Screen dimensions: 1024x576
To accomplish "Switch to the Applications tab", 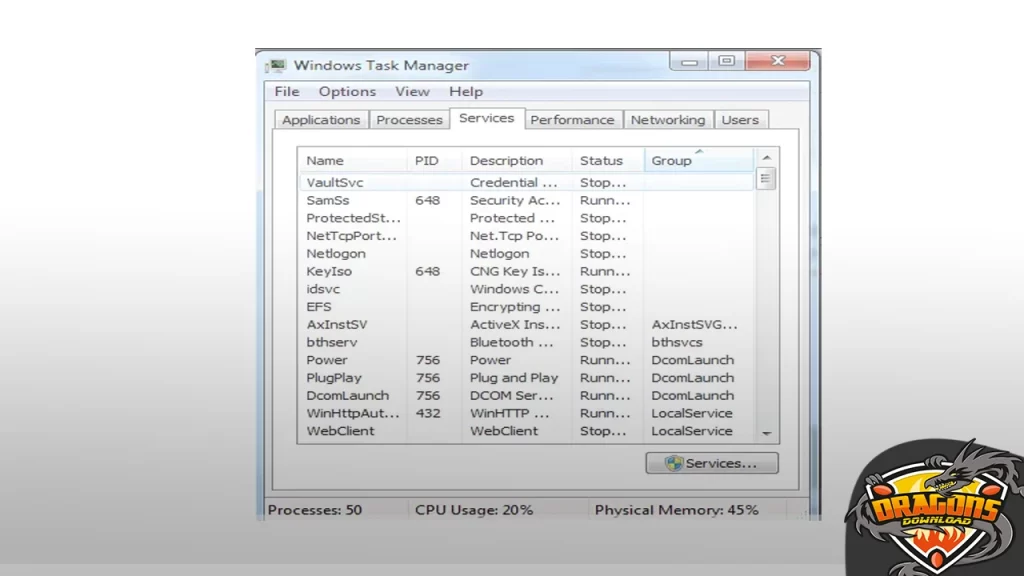I will click(x=320, y=120).
